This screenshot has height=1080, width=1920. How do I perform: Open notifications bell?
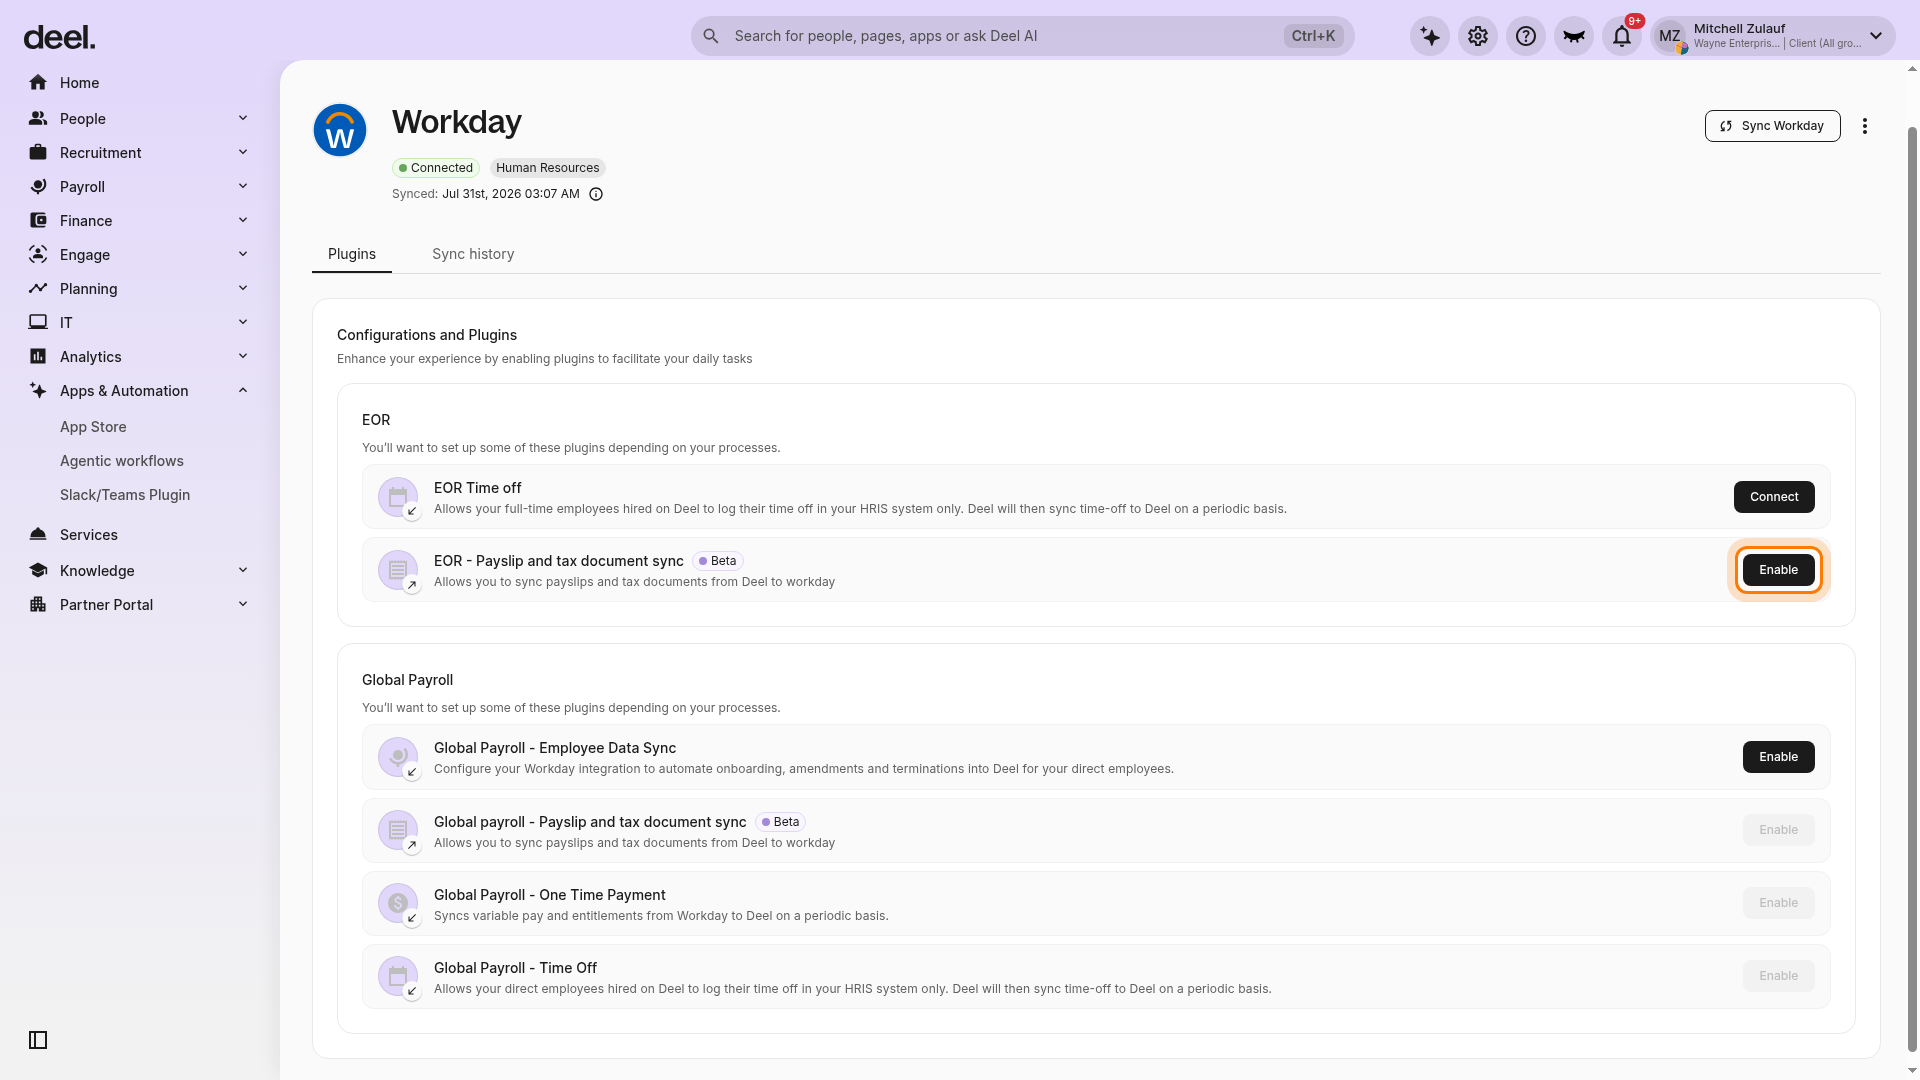pyautogui.click(x=1622, y=36)
